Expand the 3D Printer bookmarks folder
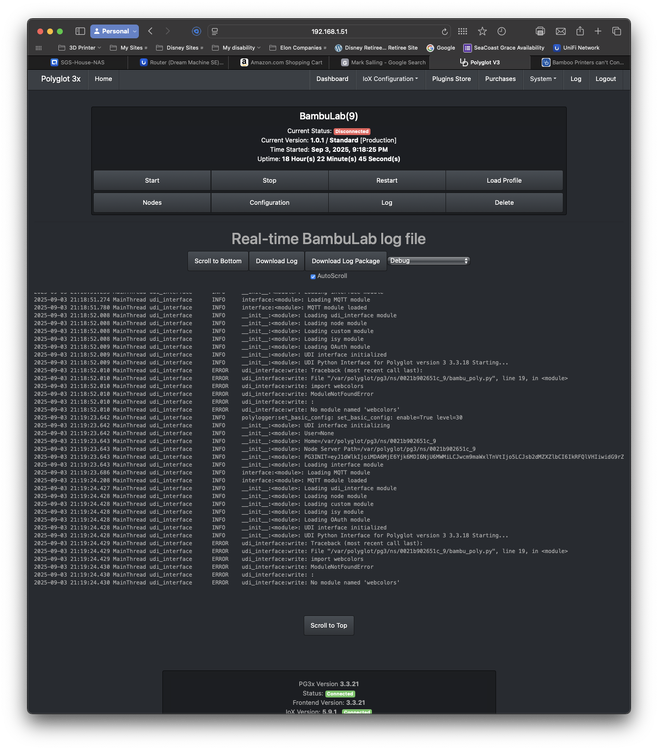The image size is (658, 750). 79,48
